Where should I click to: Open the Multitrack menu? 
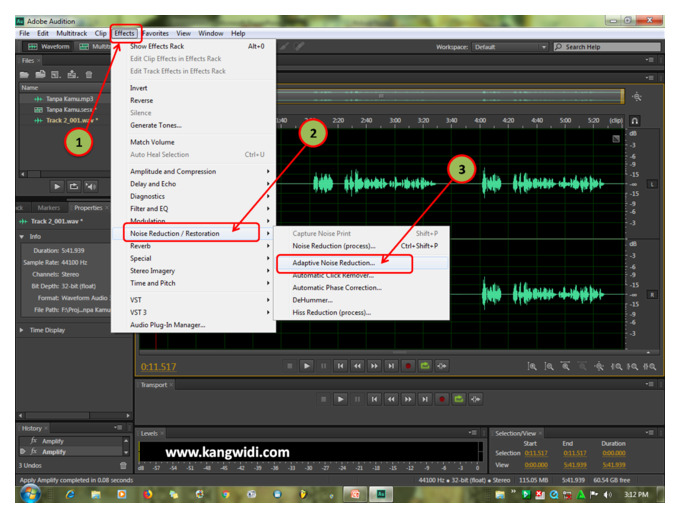coord(72,33)
